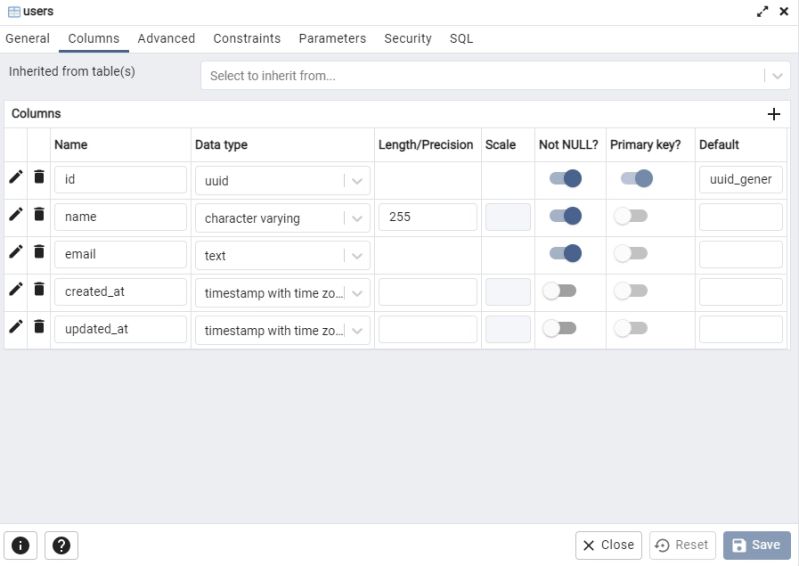This screenshot has width=799, height=566.
Task: Open the Parameters tab
Action: [332, 39]
